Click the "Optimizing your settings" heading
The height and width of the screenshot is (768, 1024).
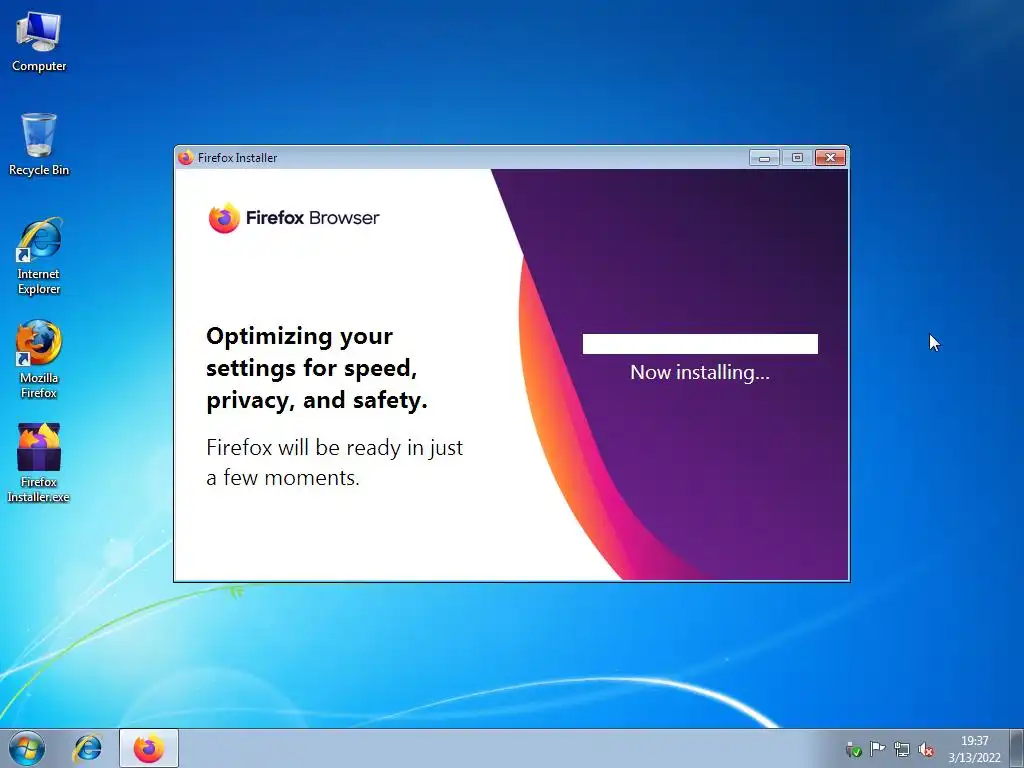[317, 368]
